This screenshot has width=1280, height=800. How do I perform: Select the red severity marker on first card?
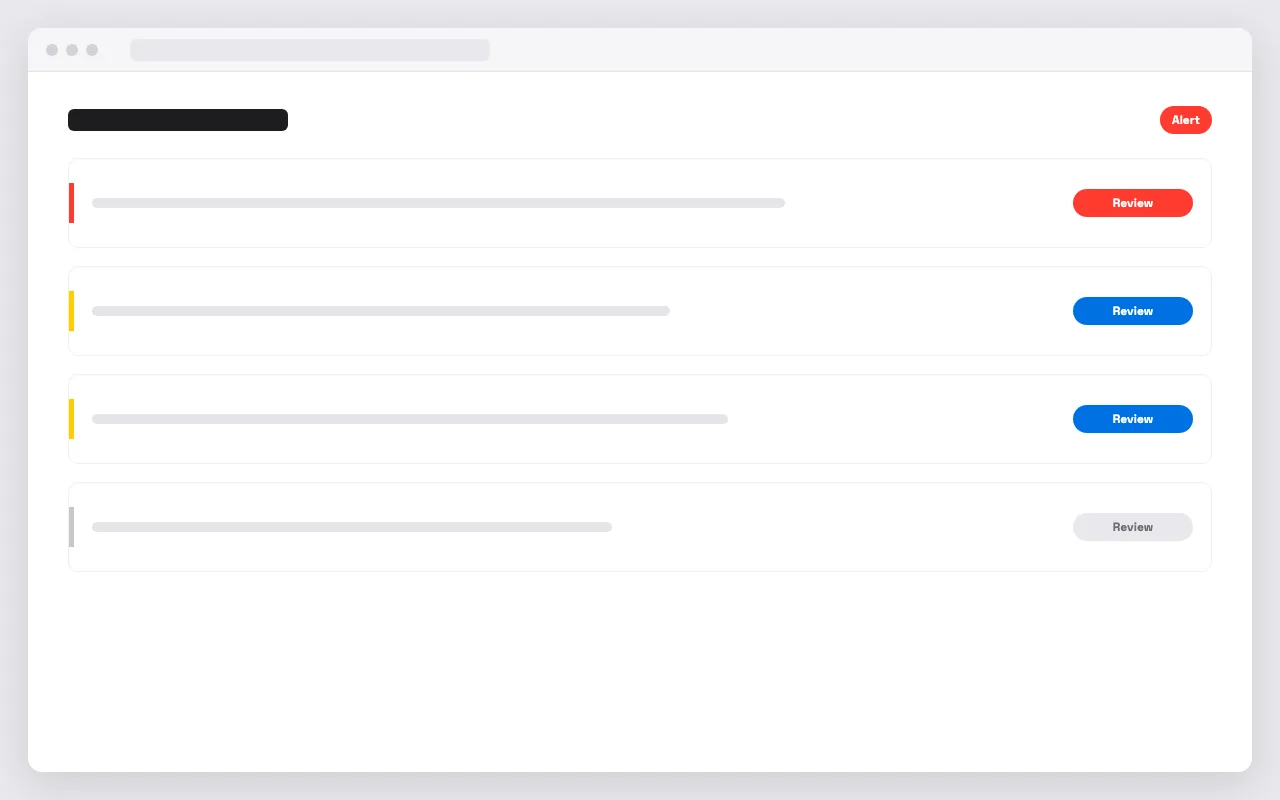tap(71, 203)
